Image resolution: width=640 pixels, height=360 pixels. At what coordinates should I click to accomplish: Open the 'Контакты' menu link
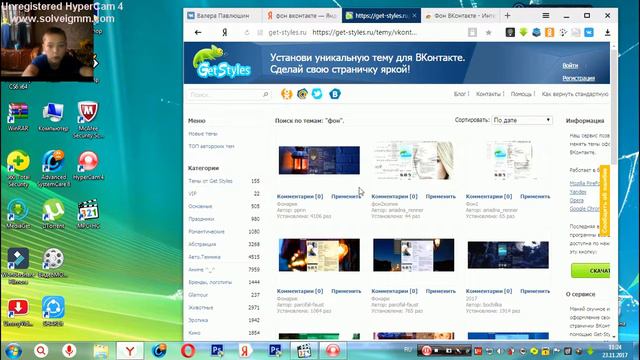[488, 94]
